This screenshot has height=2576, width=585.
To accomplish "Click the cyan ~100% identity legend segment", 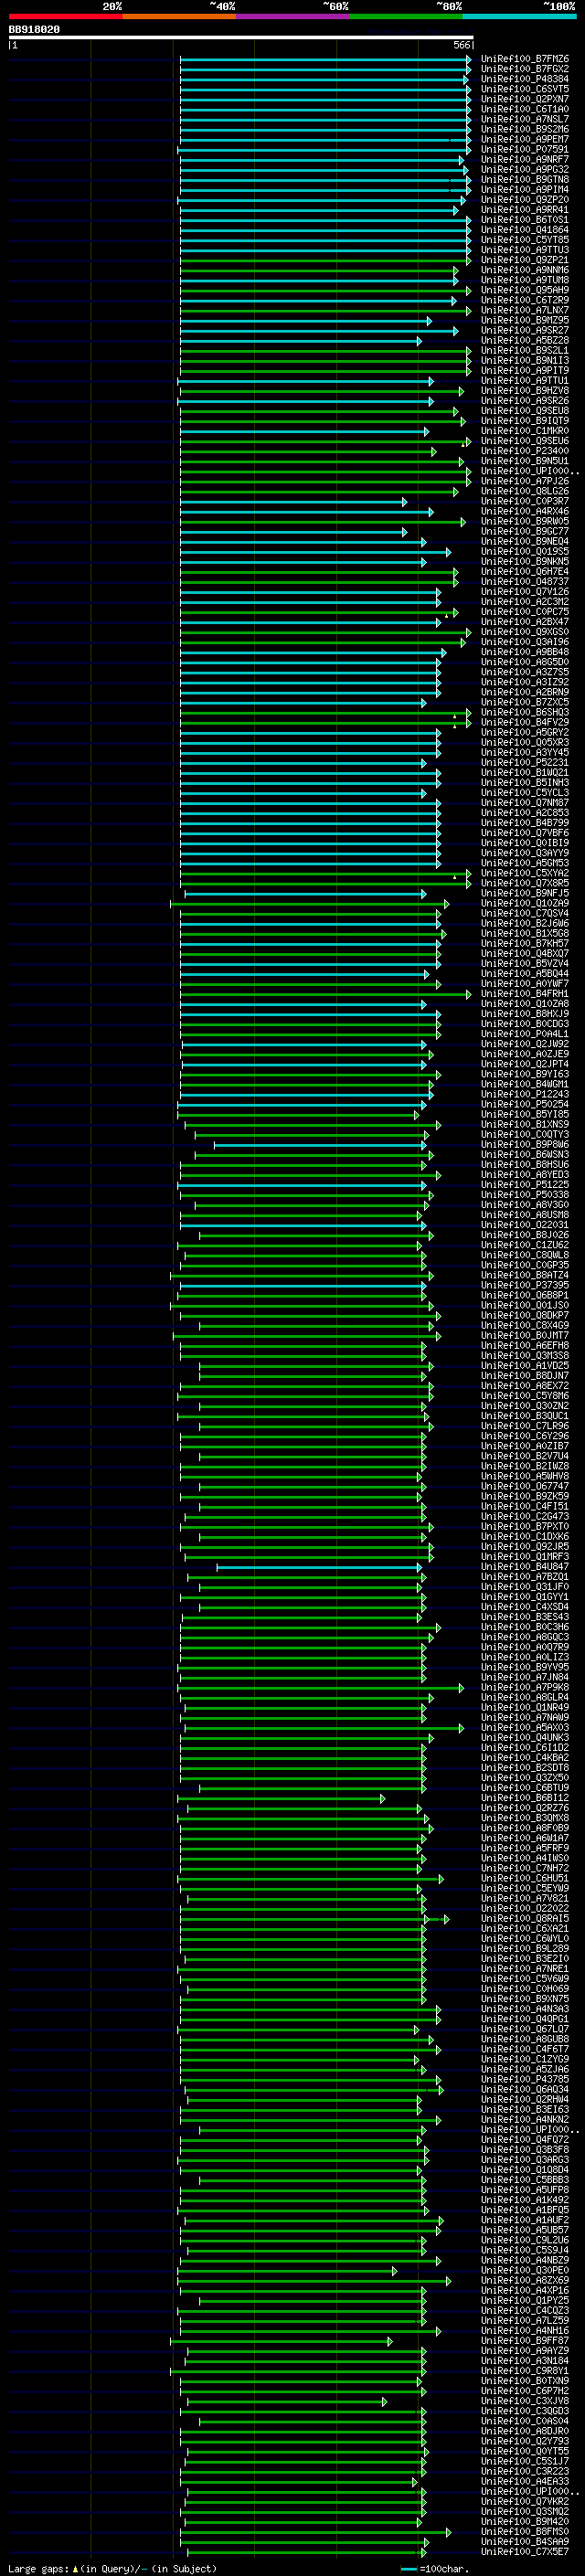I will [519, 17].
